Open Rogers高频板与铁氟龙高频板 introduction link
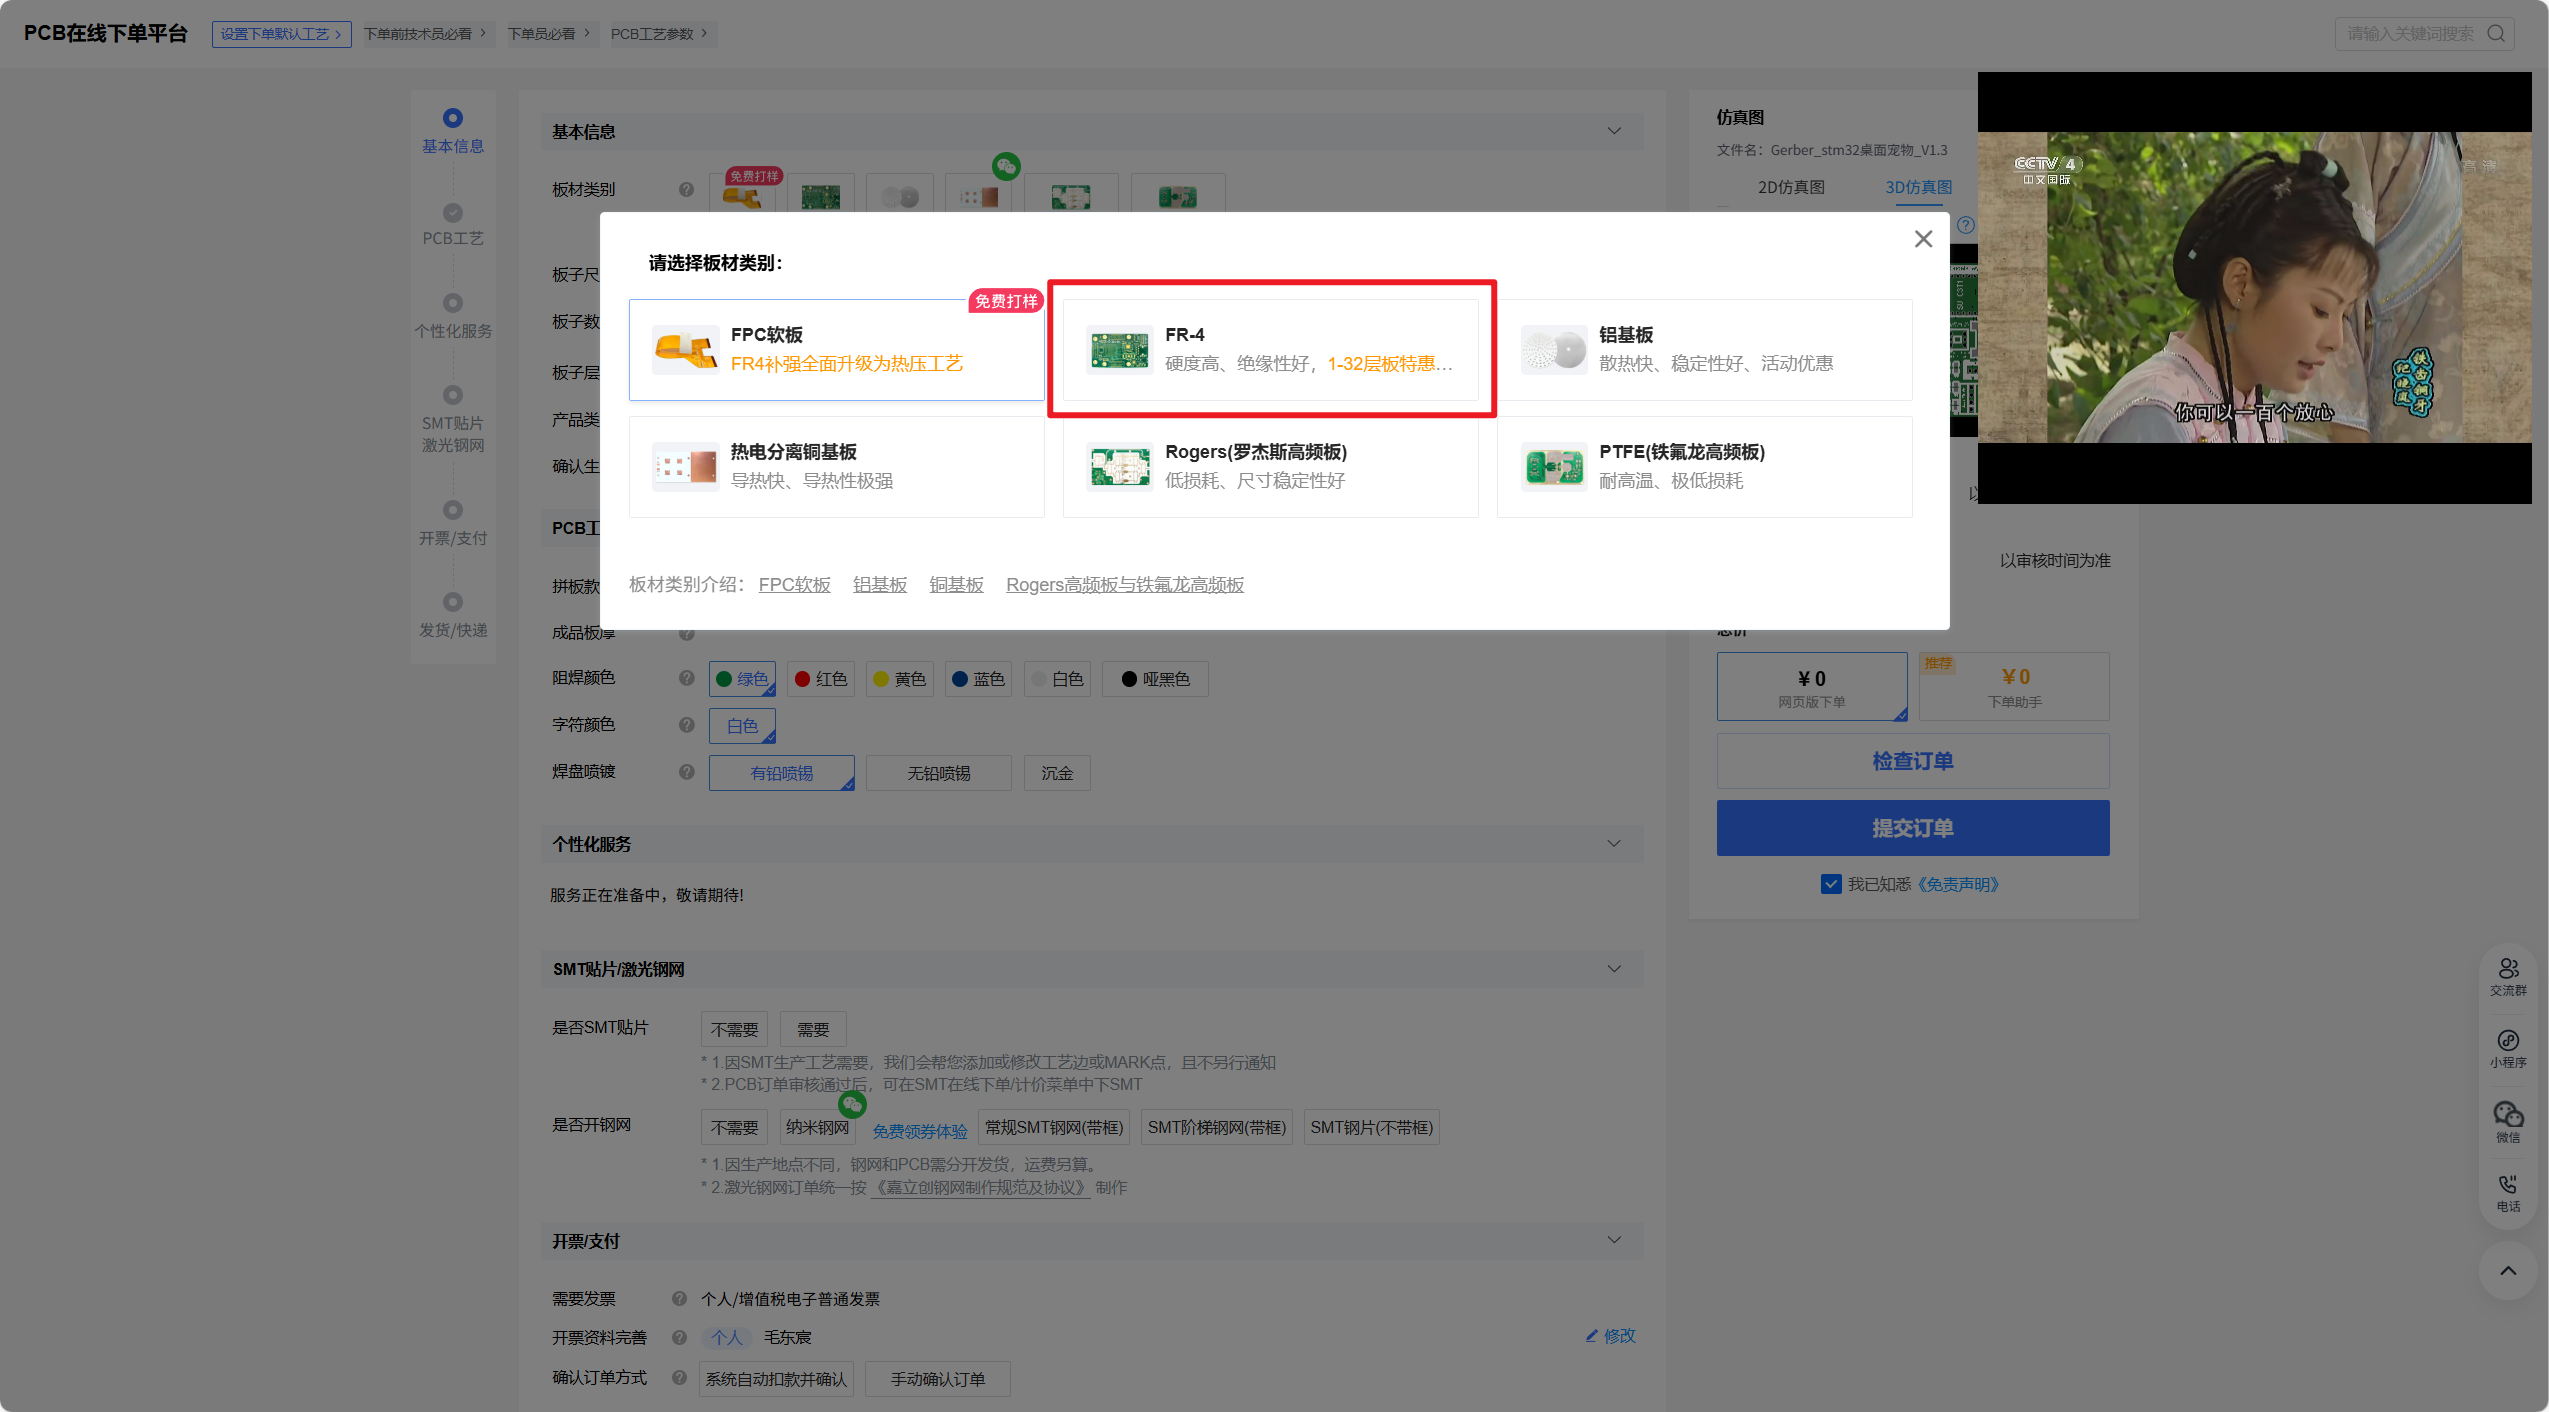This screenshot has width=2549, height=1412. 1125,585
